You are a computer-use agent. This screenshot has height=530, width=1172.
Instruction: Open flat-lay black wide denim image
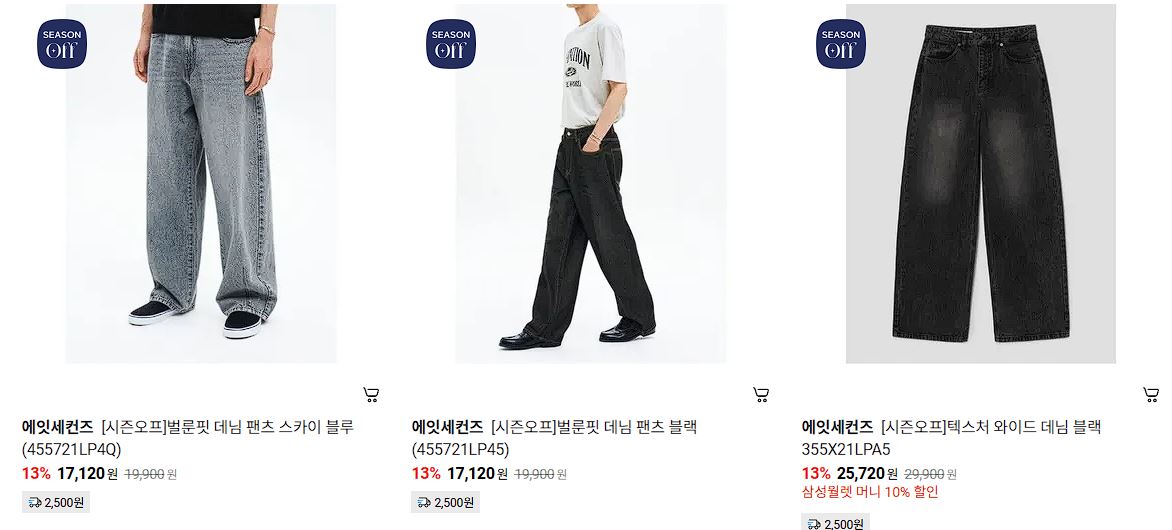click(x=981, y=183)
